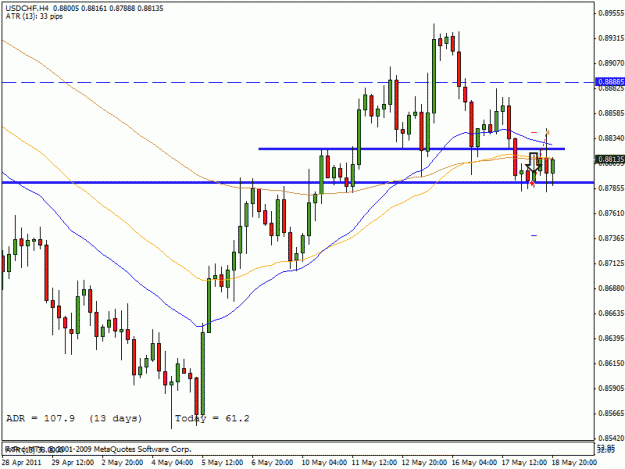Click the '18 May 20:00' time label
The height and width of the screenshot is (469, 625).
(575, 463)
